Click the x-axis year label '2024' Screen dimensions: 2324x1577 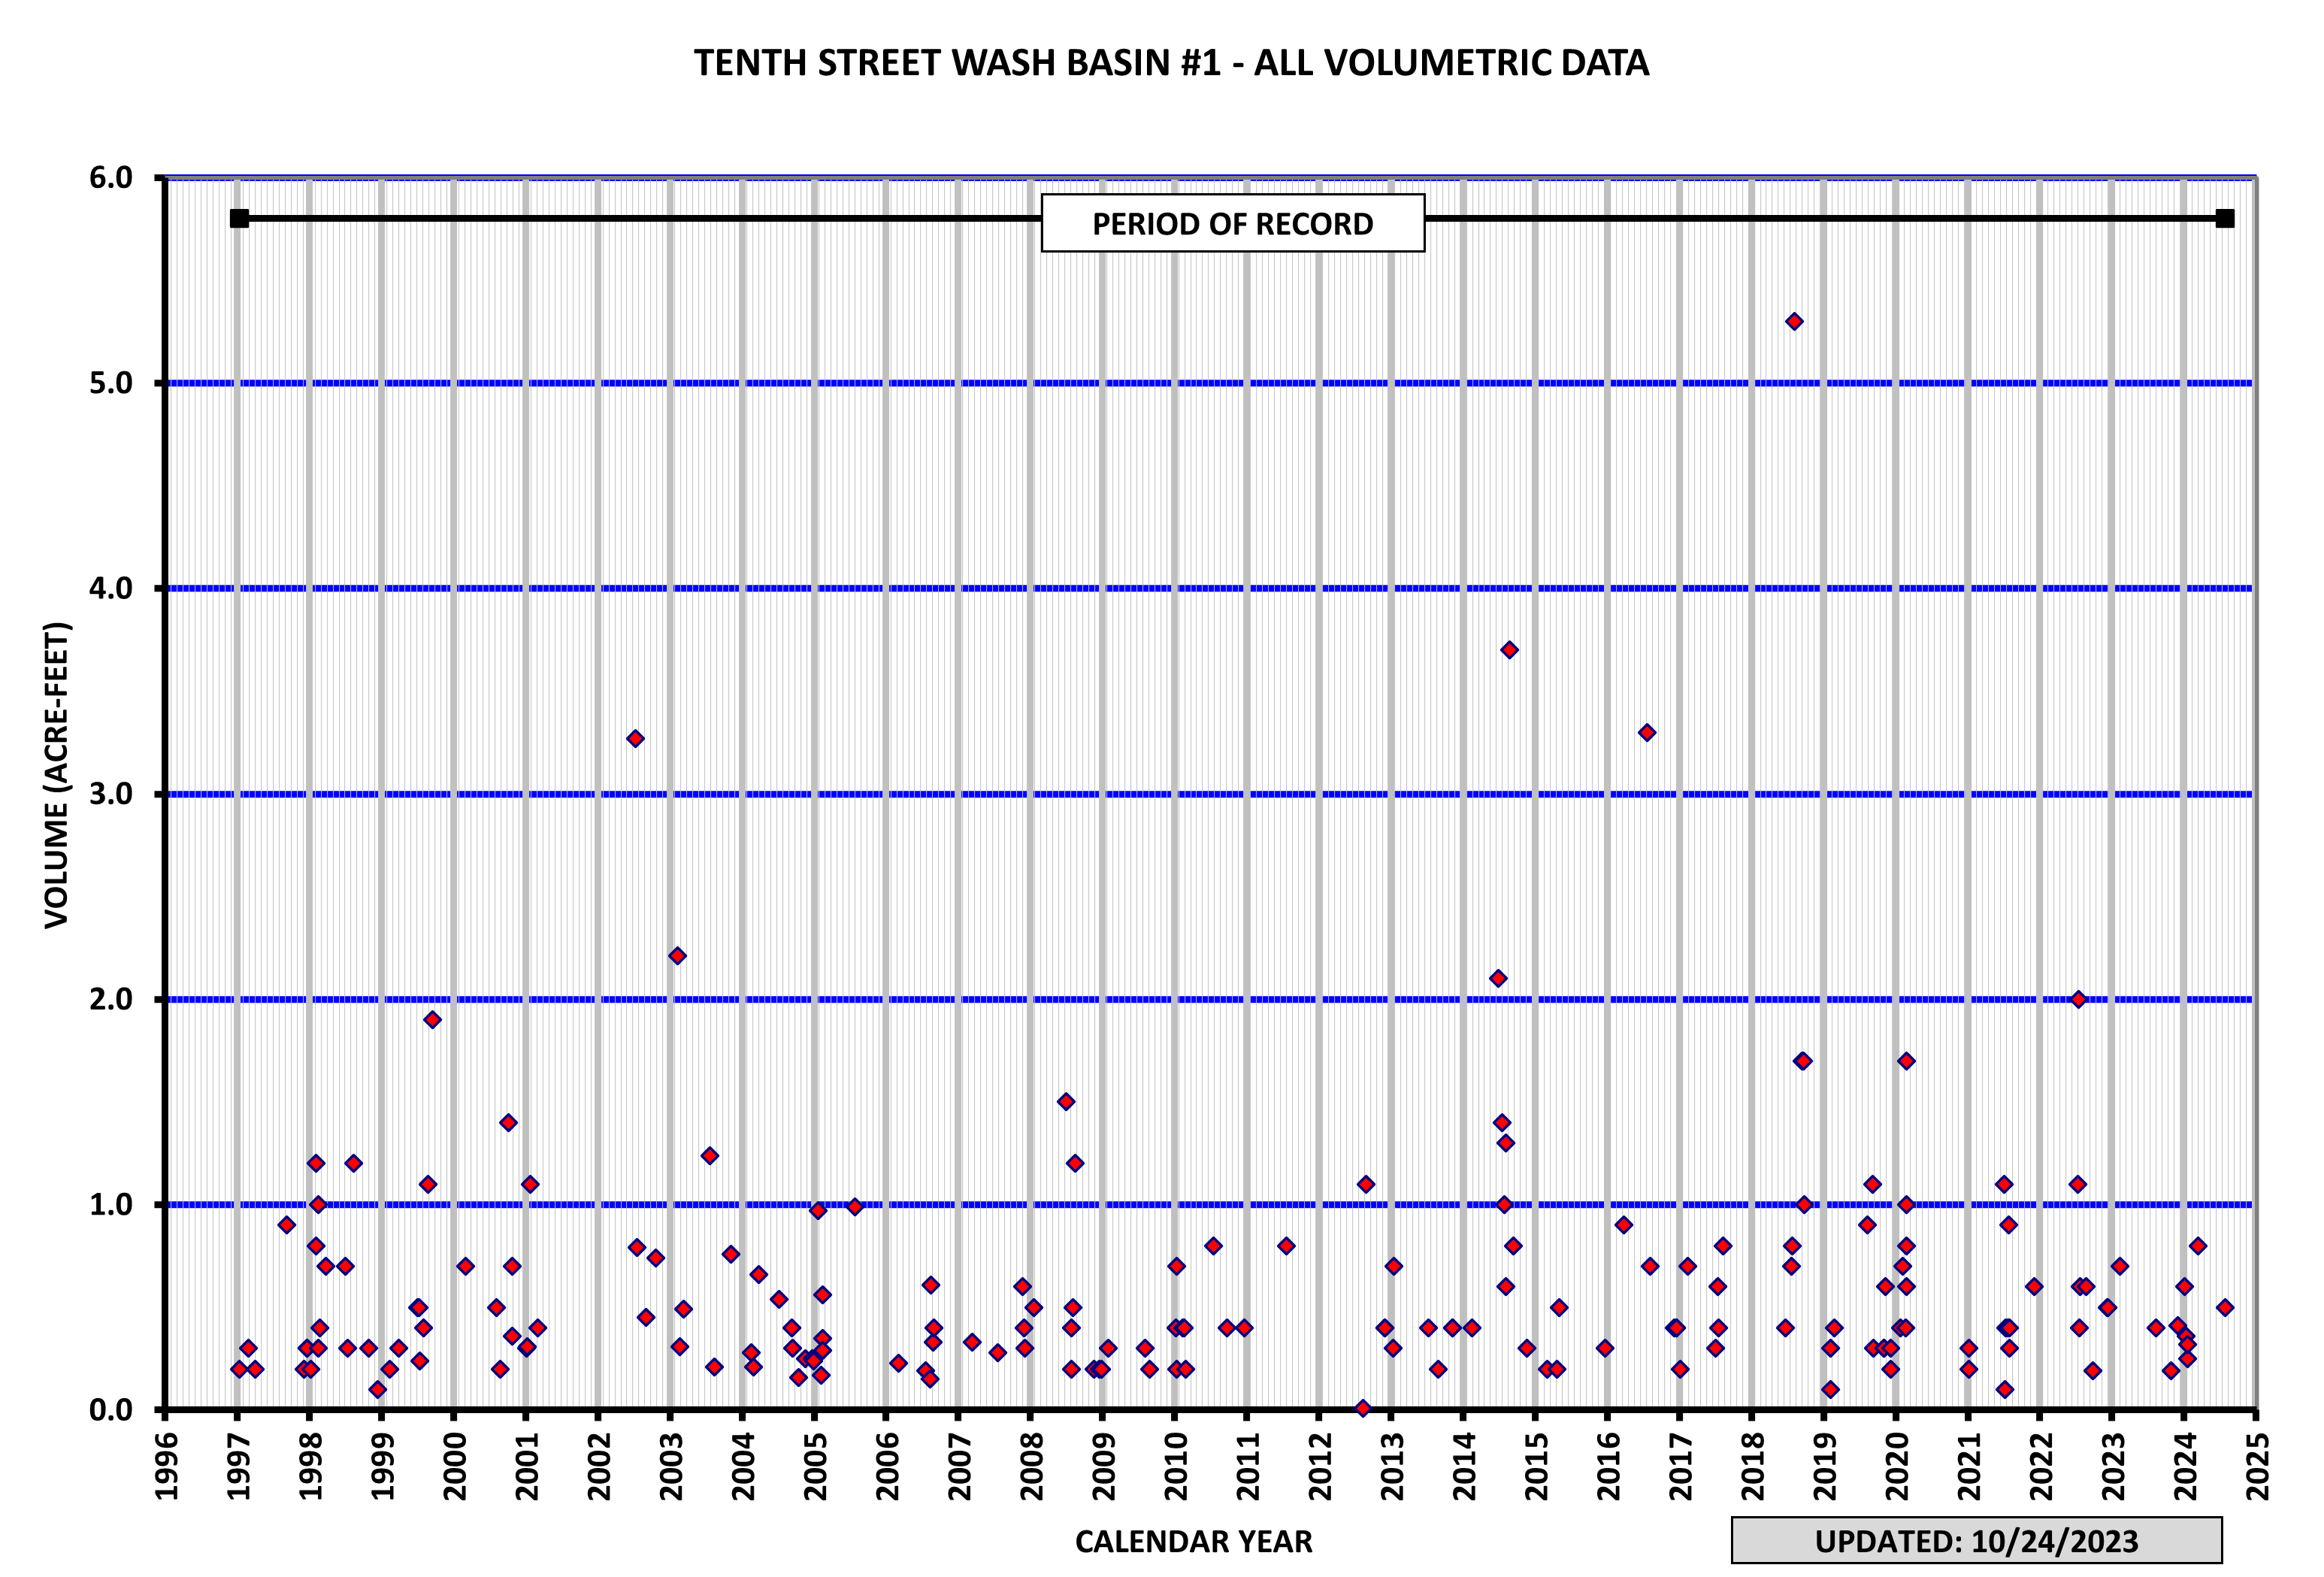[2184, 1466]
